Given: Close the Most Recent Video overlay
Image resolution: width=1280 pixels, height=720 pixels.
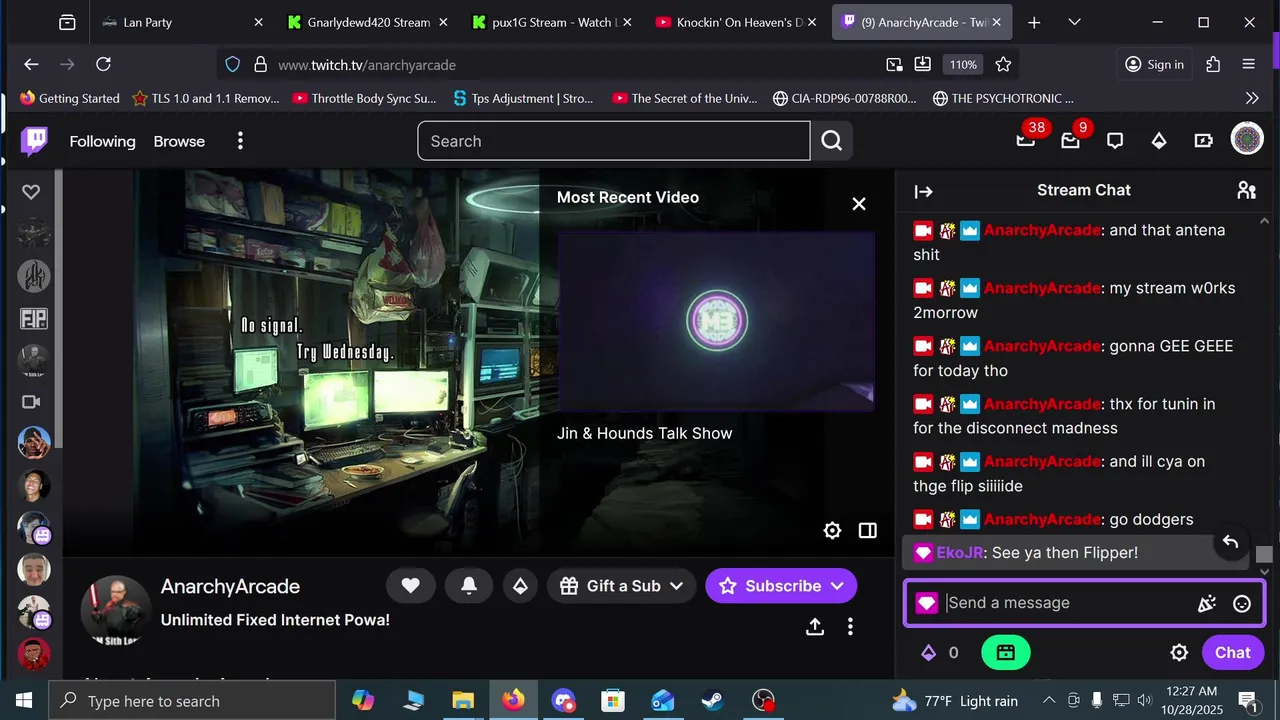Looking at the screenshot, I should pyautogui.click(x=859, y=204).
